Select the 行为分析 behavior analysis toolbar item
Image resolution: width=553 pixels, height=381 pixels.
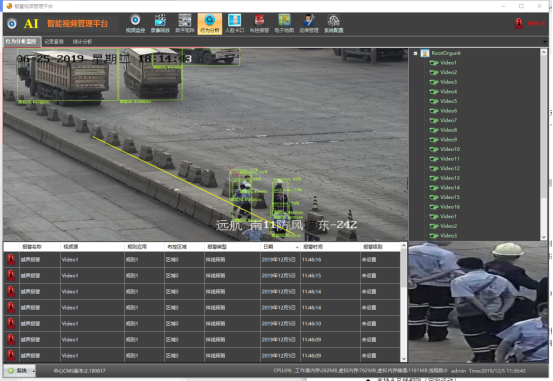pos(210,24)
